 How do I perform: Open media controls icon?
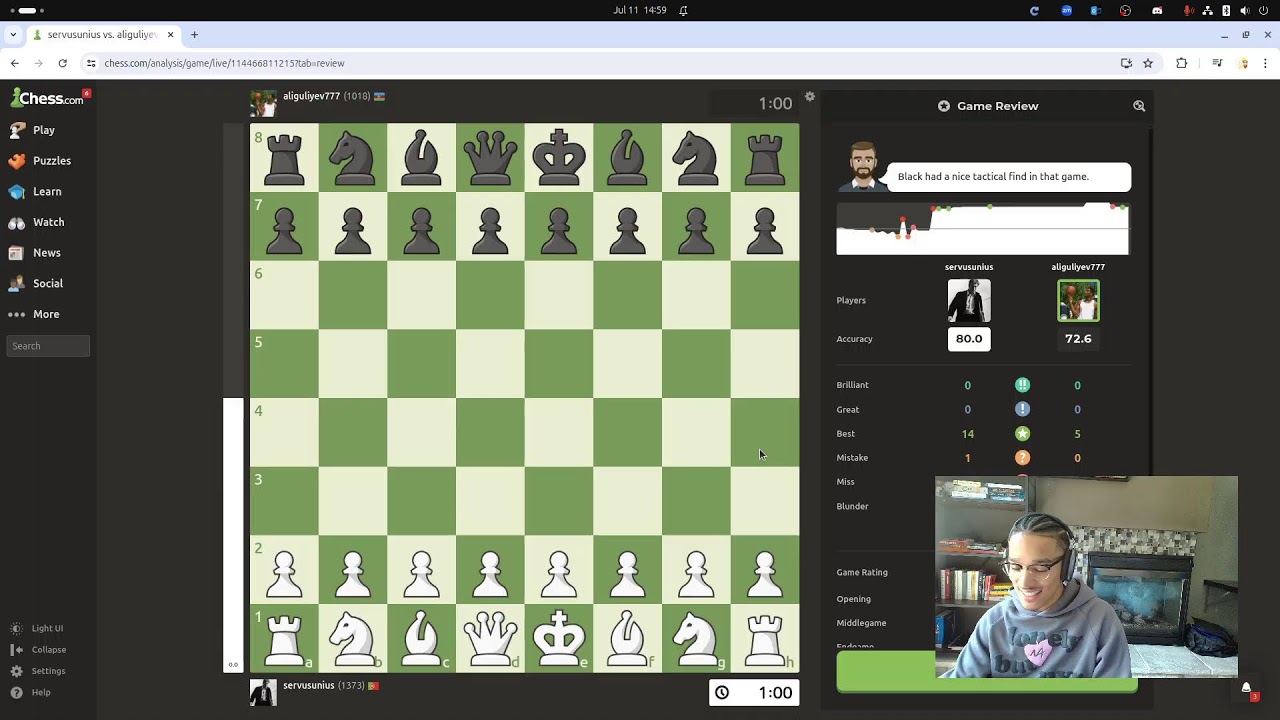coord(1217,63)
